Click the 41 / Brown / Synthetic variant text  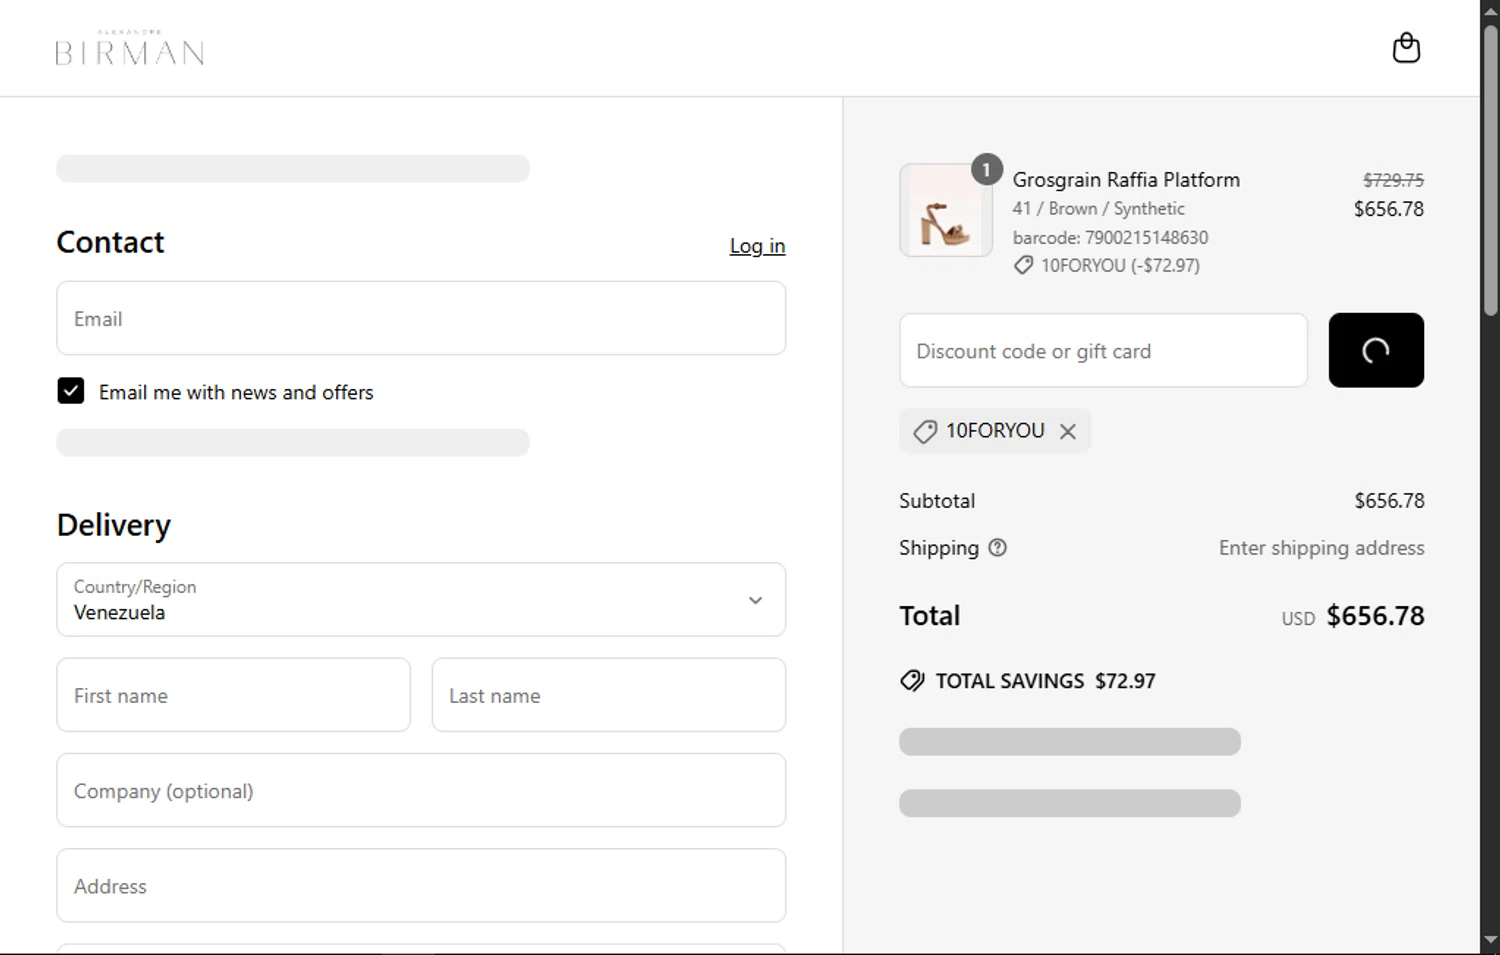pos(1098,209)
